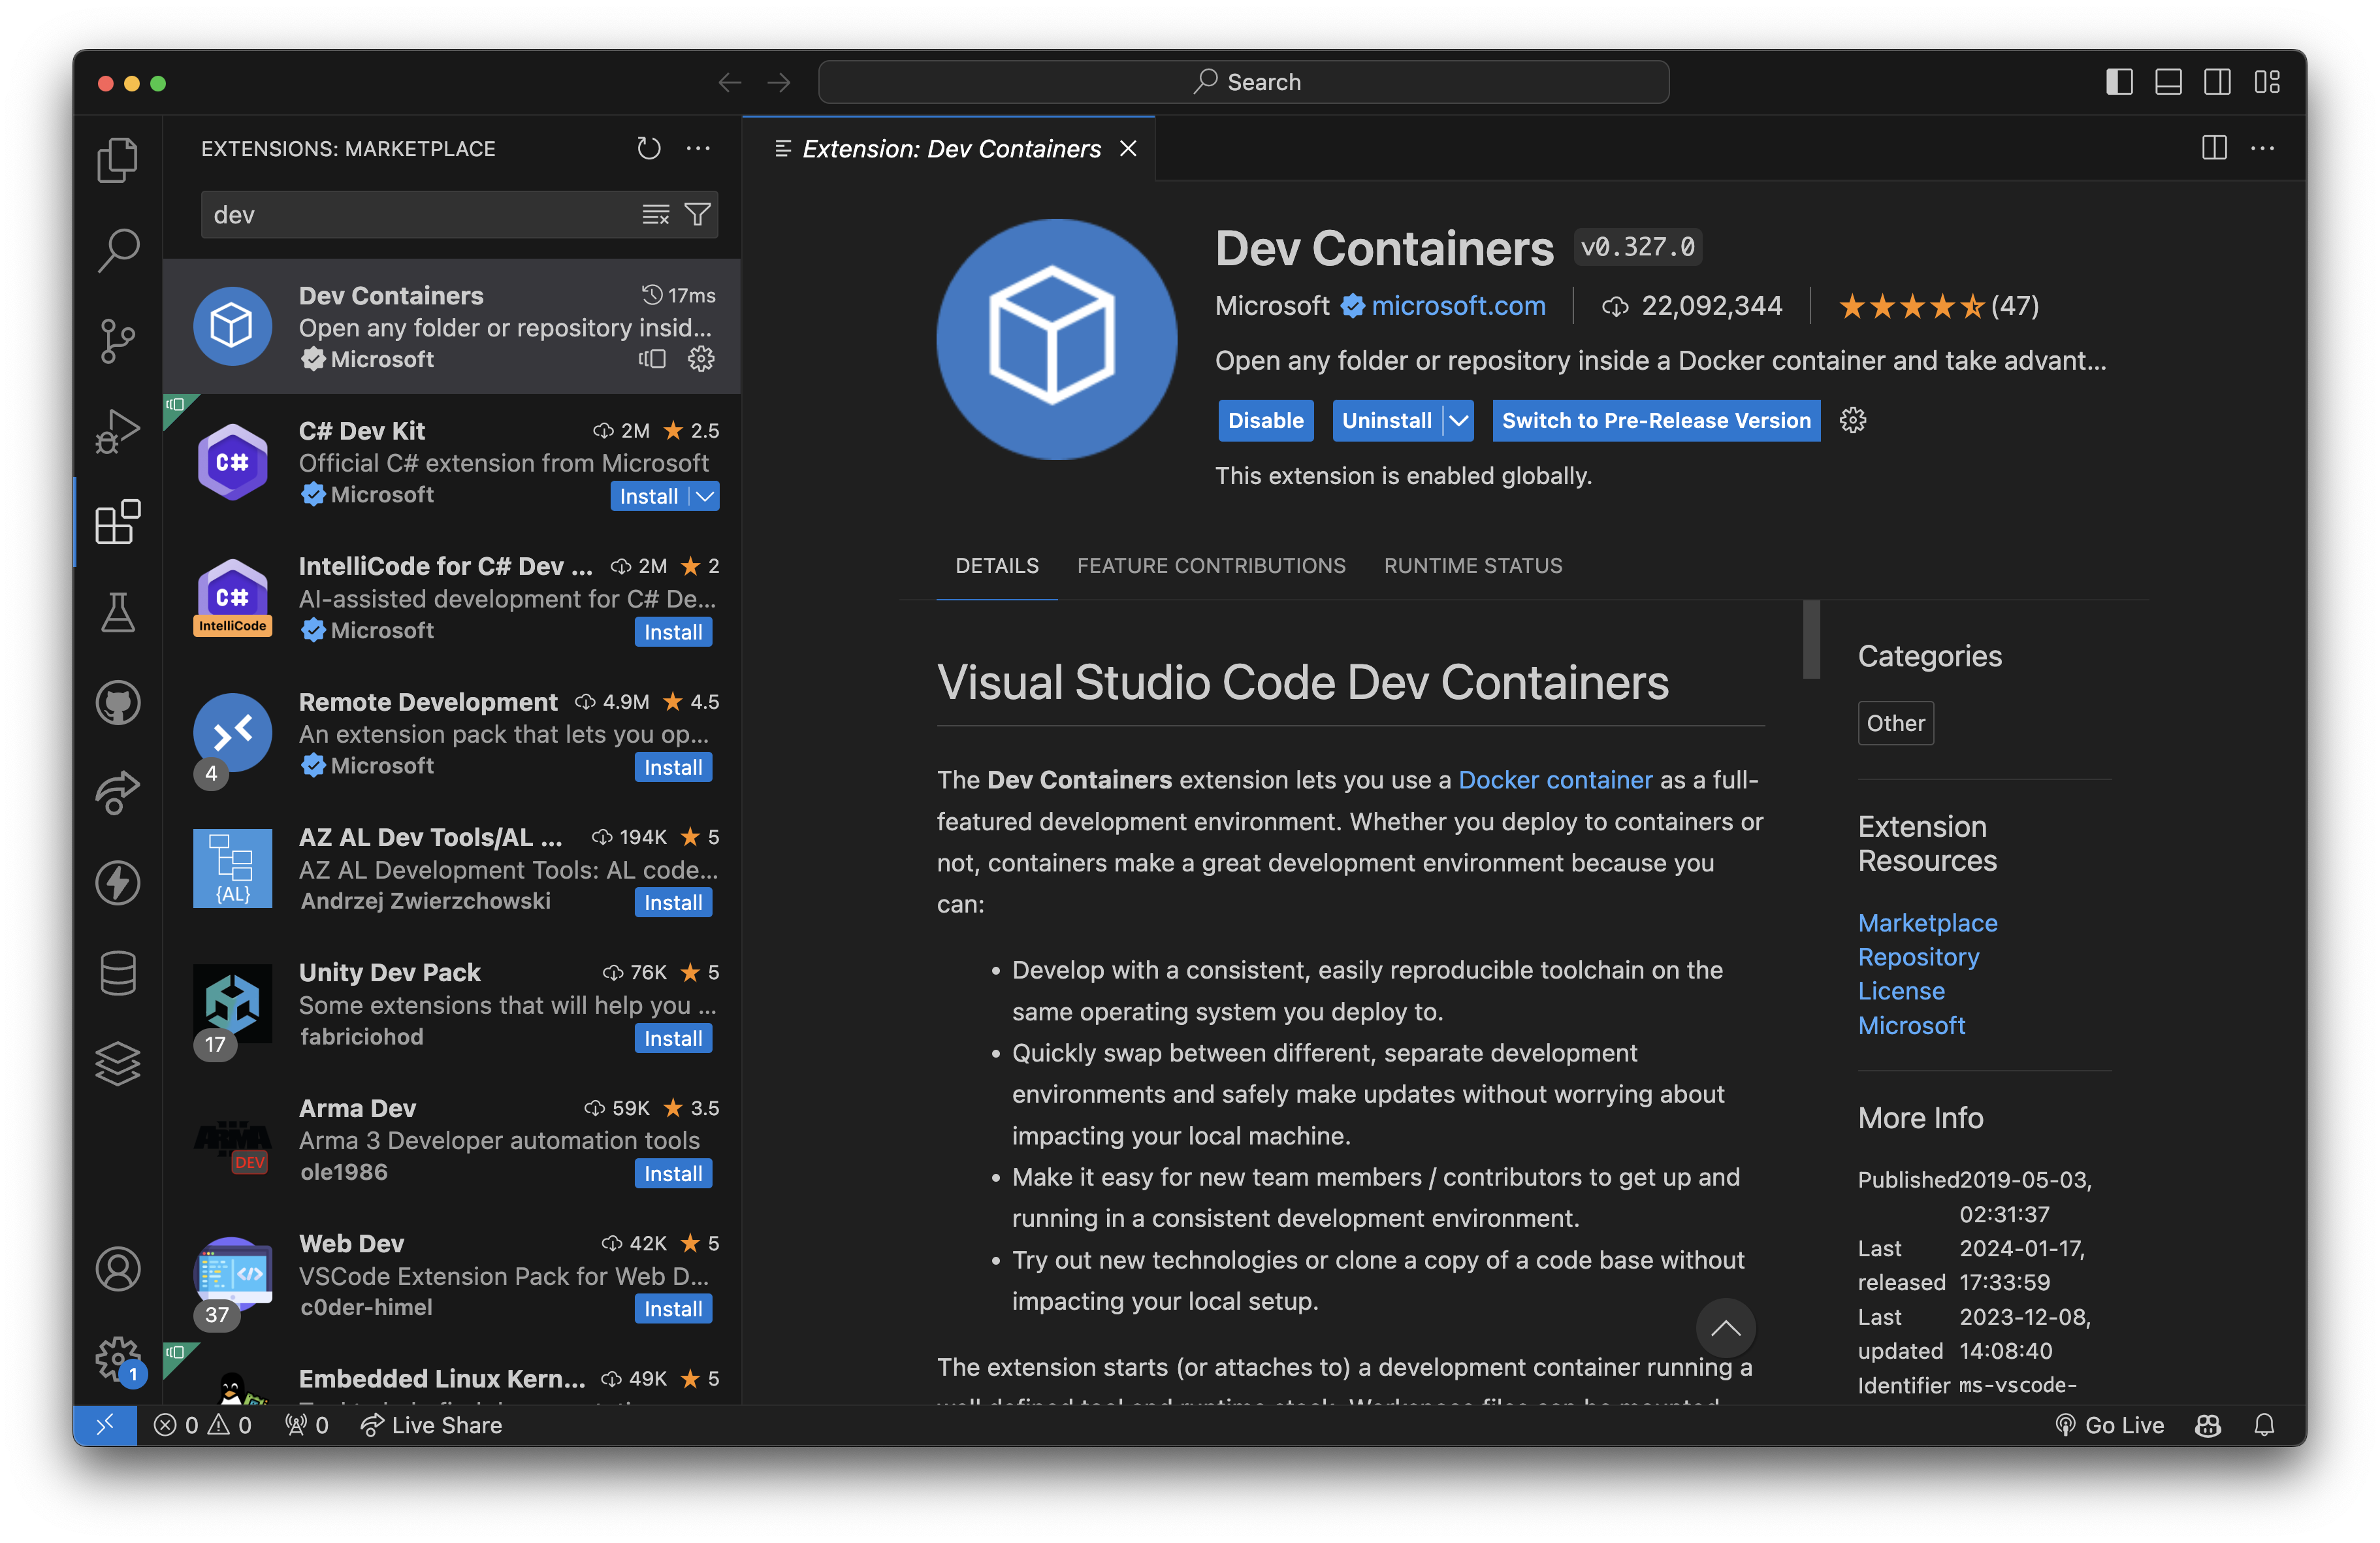Open the Marketplace resource link
The width and height of the screenshot is (2380, 1543).
click(1927, 922)
